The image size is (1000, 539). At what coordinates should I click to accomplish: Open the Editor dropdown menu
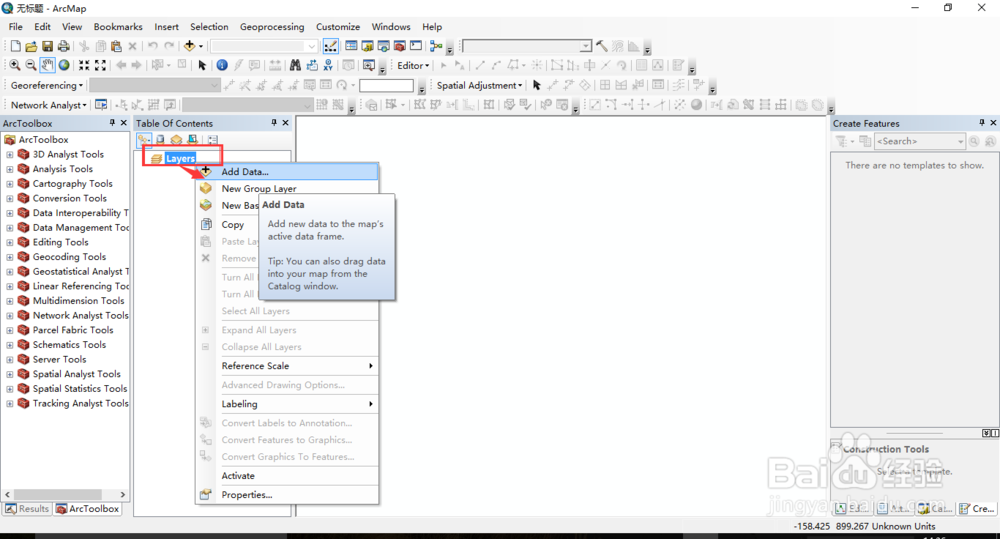[413, 65]
